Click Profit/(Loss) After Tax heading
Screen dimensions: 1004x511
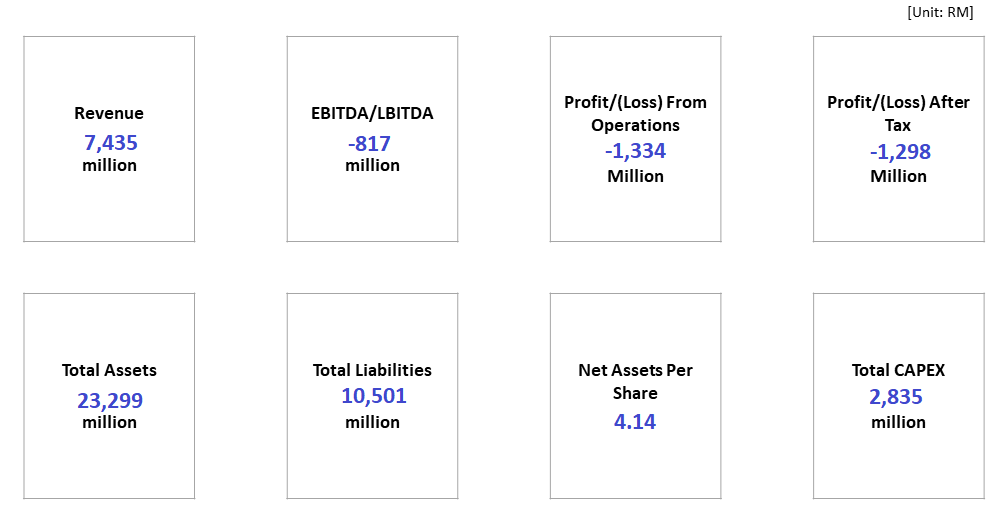[x=898, y=114]
